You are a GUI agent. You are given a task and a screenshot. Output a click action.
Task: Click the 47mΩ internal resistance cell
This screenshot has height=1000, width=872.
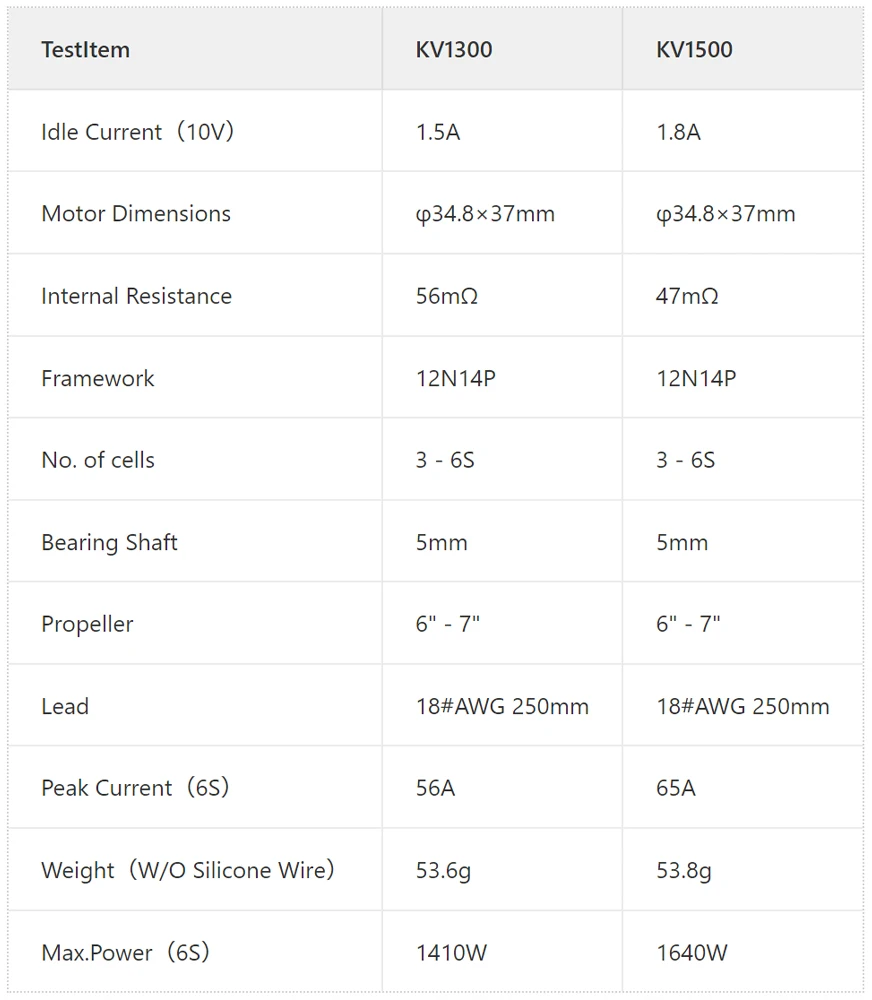(x=687, y=296)
